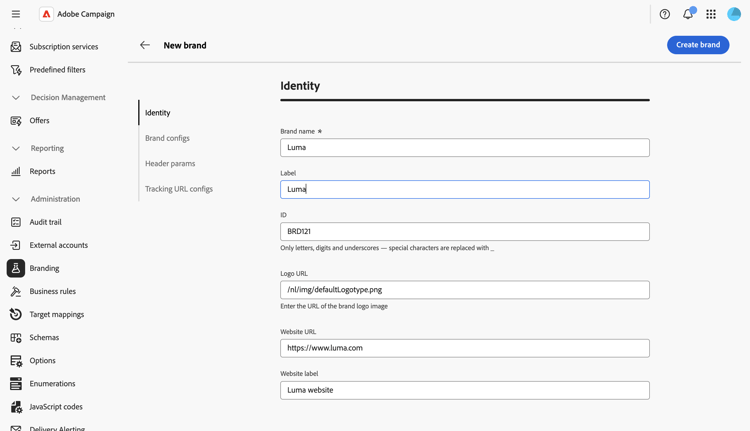Click the Schemas icon
750x431 pixels.
16,338
